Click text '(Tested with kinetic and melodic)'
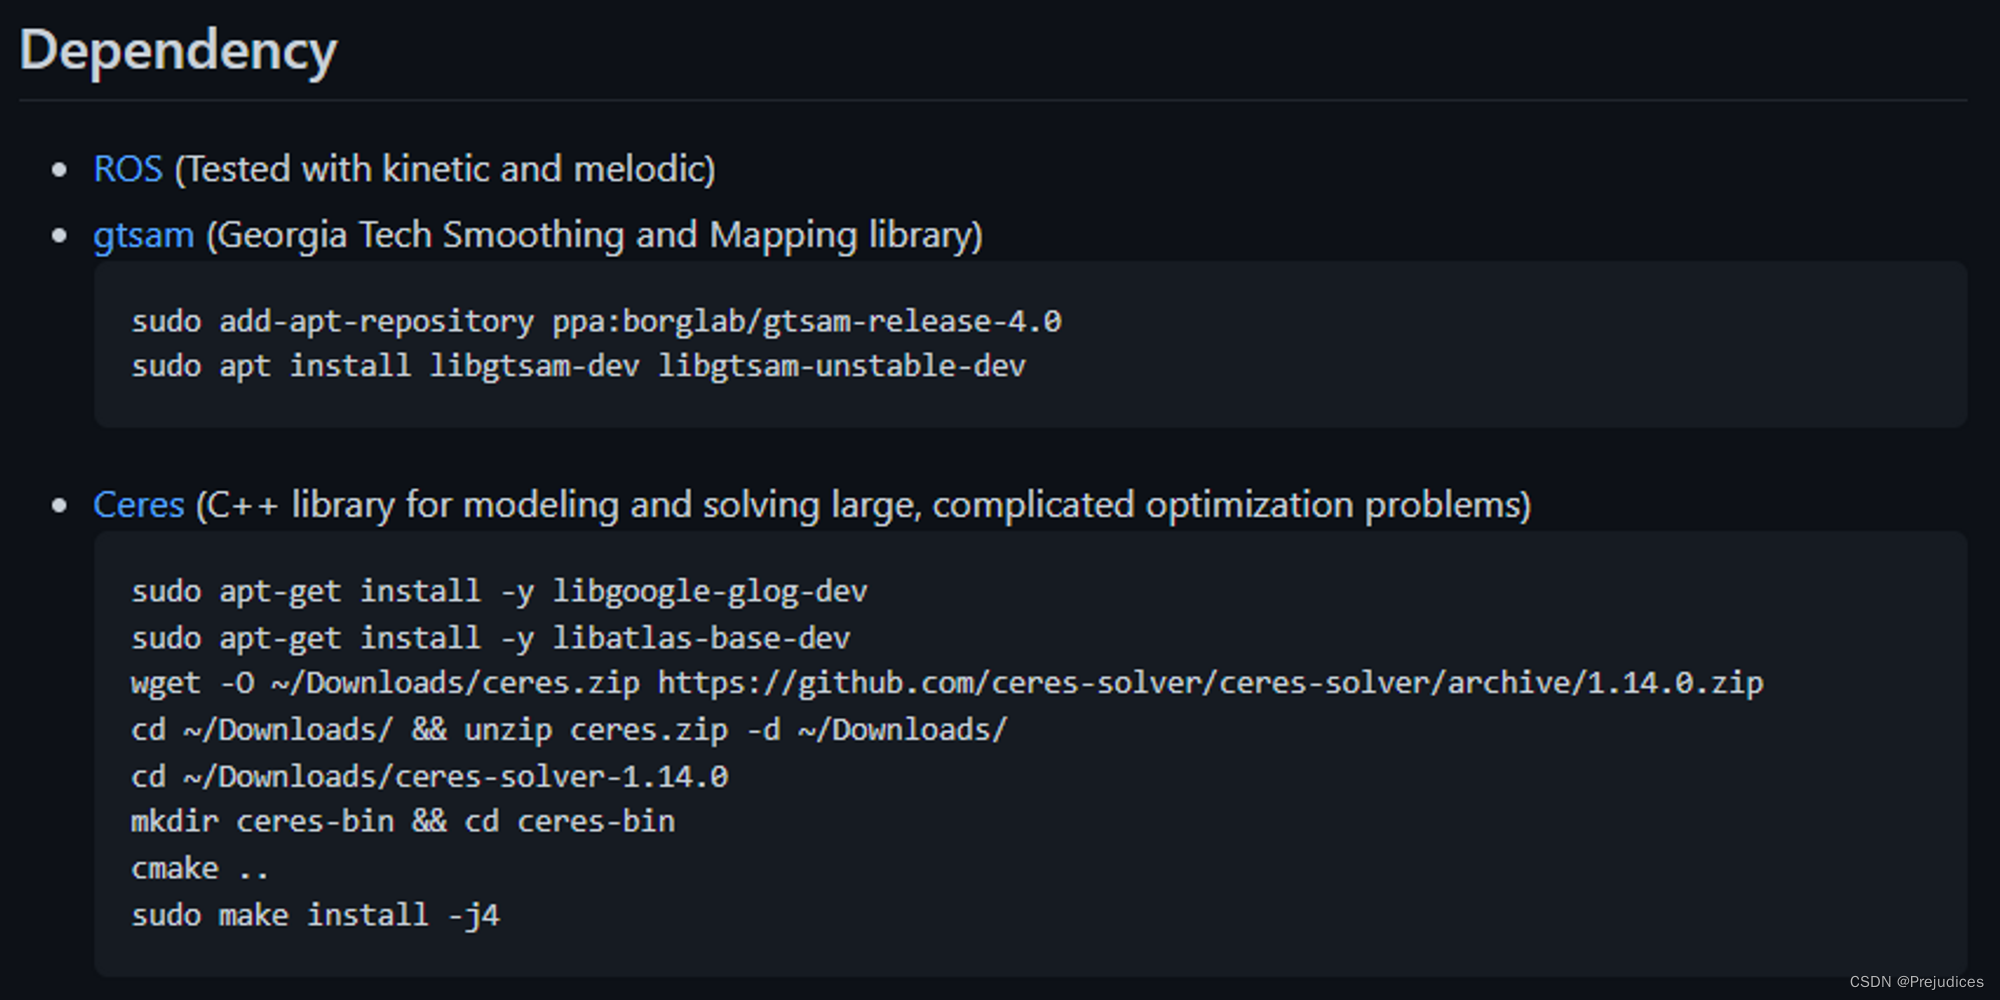Viewport: 2000px width, 1000px height. point(445,169)
